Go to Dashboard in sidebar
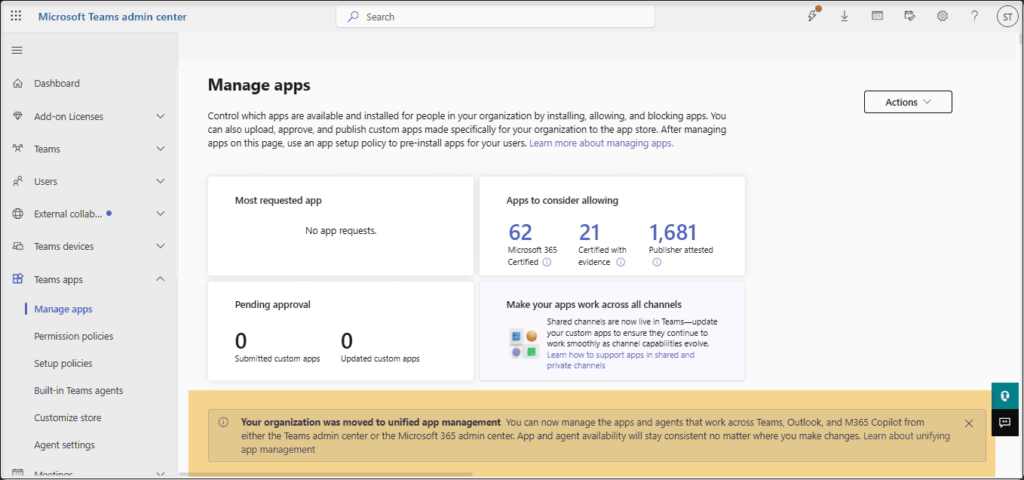1024x480 pixels. [x=57, y=84]
